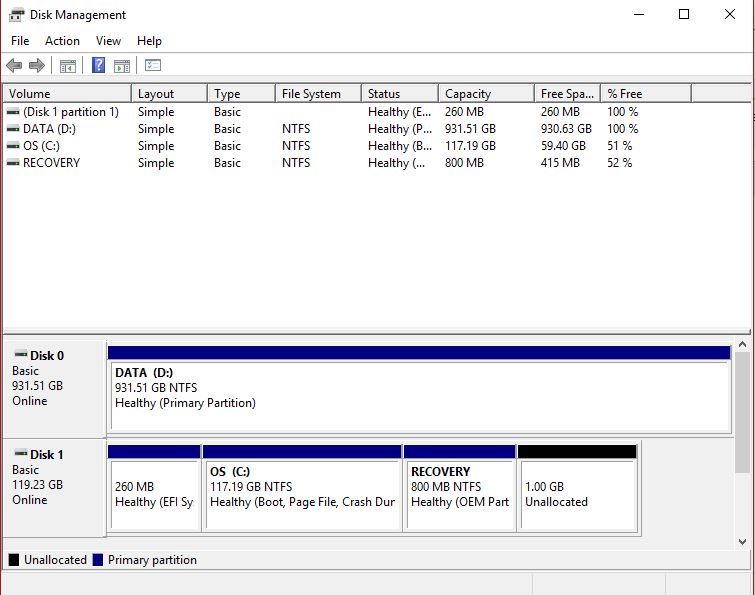Sort by the Layout column header
This screenshot has height=595, width=755.
coord(169,93)
